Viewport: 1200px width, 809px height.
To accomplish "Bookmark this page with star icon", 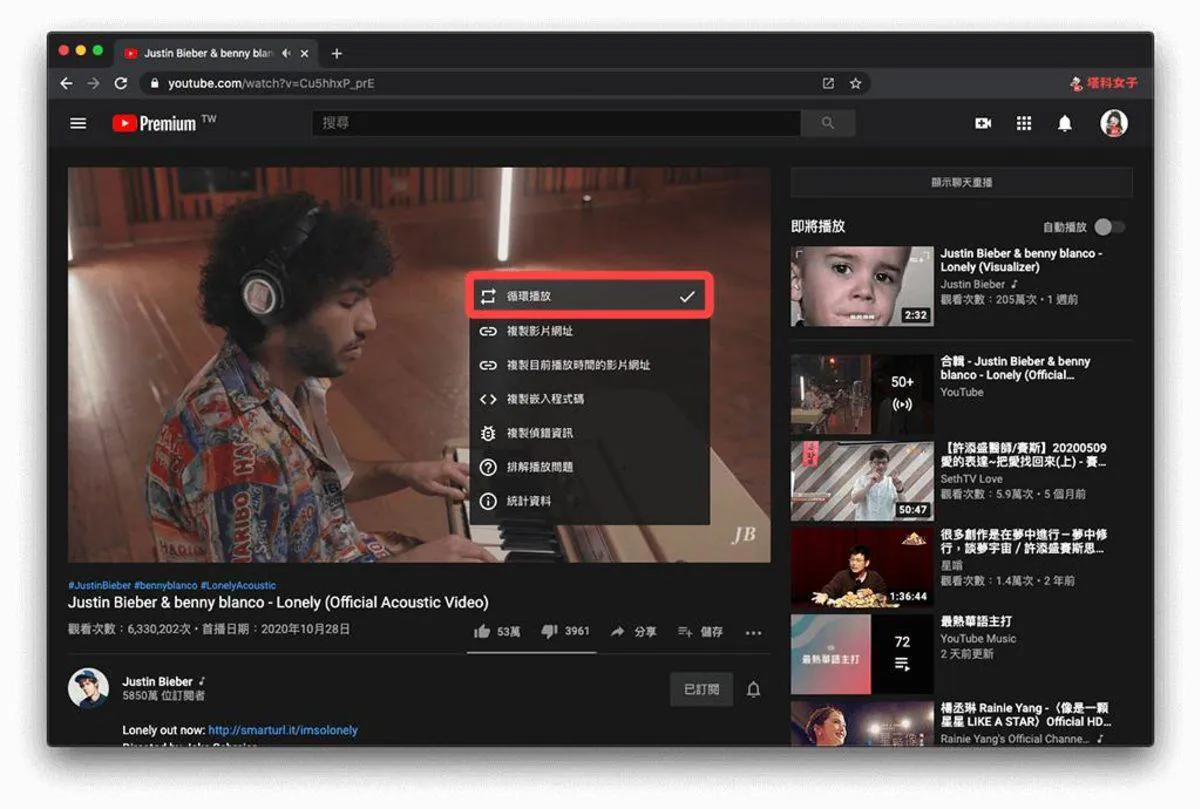I will (856, 84).
